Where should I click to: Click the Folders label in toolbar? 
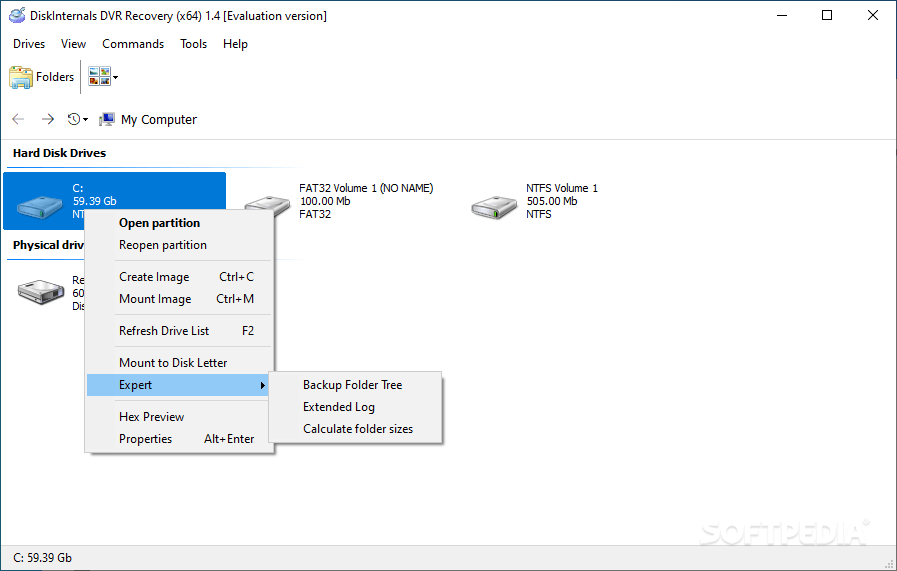(x=55, y=77)
